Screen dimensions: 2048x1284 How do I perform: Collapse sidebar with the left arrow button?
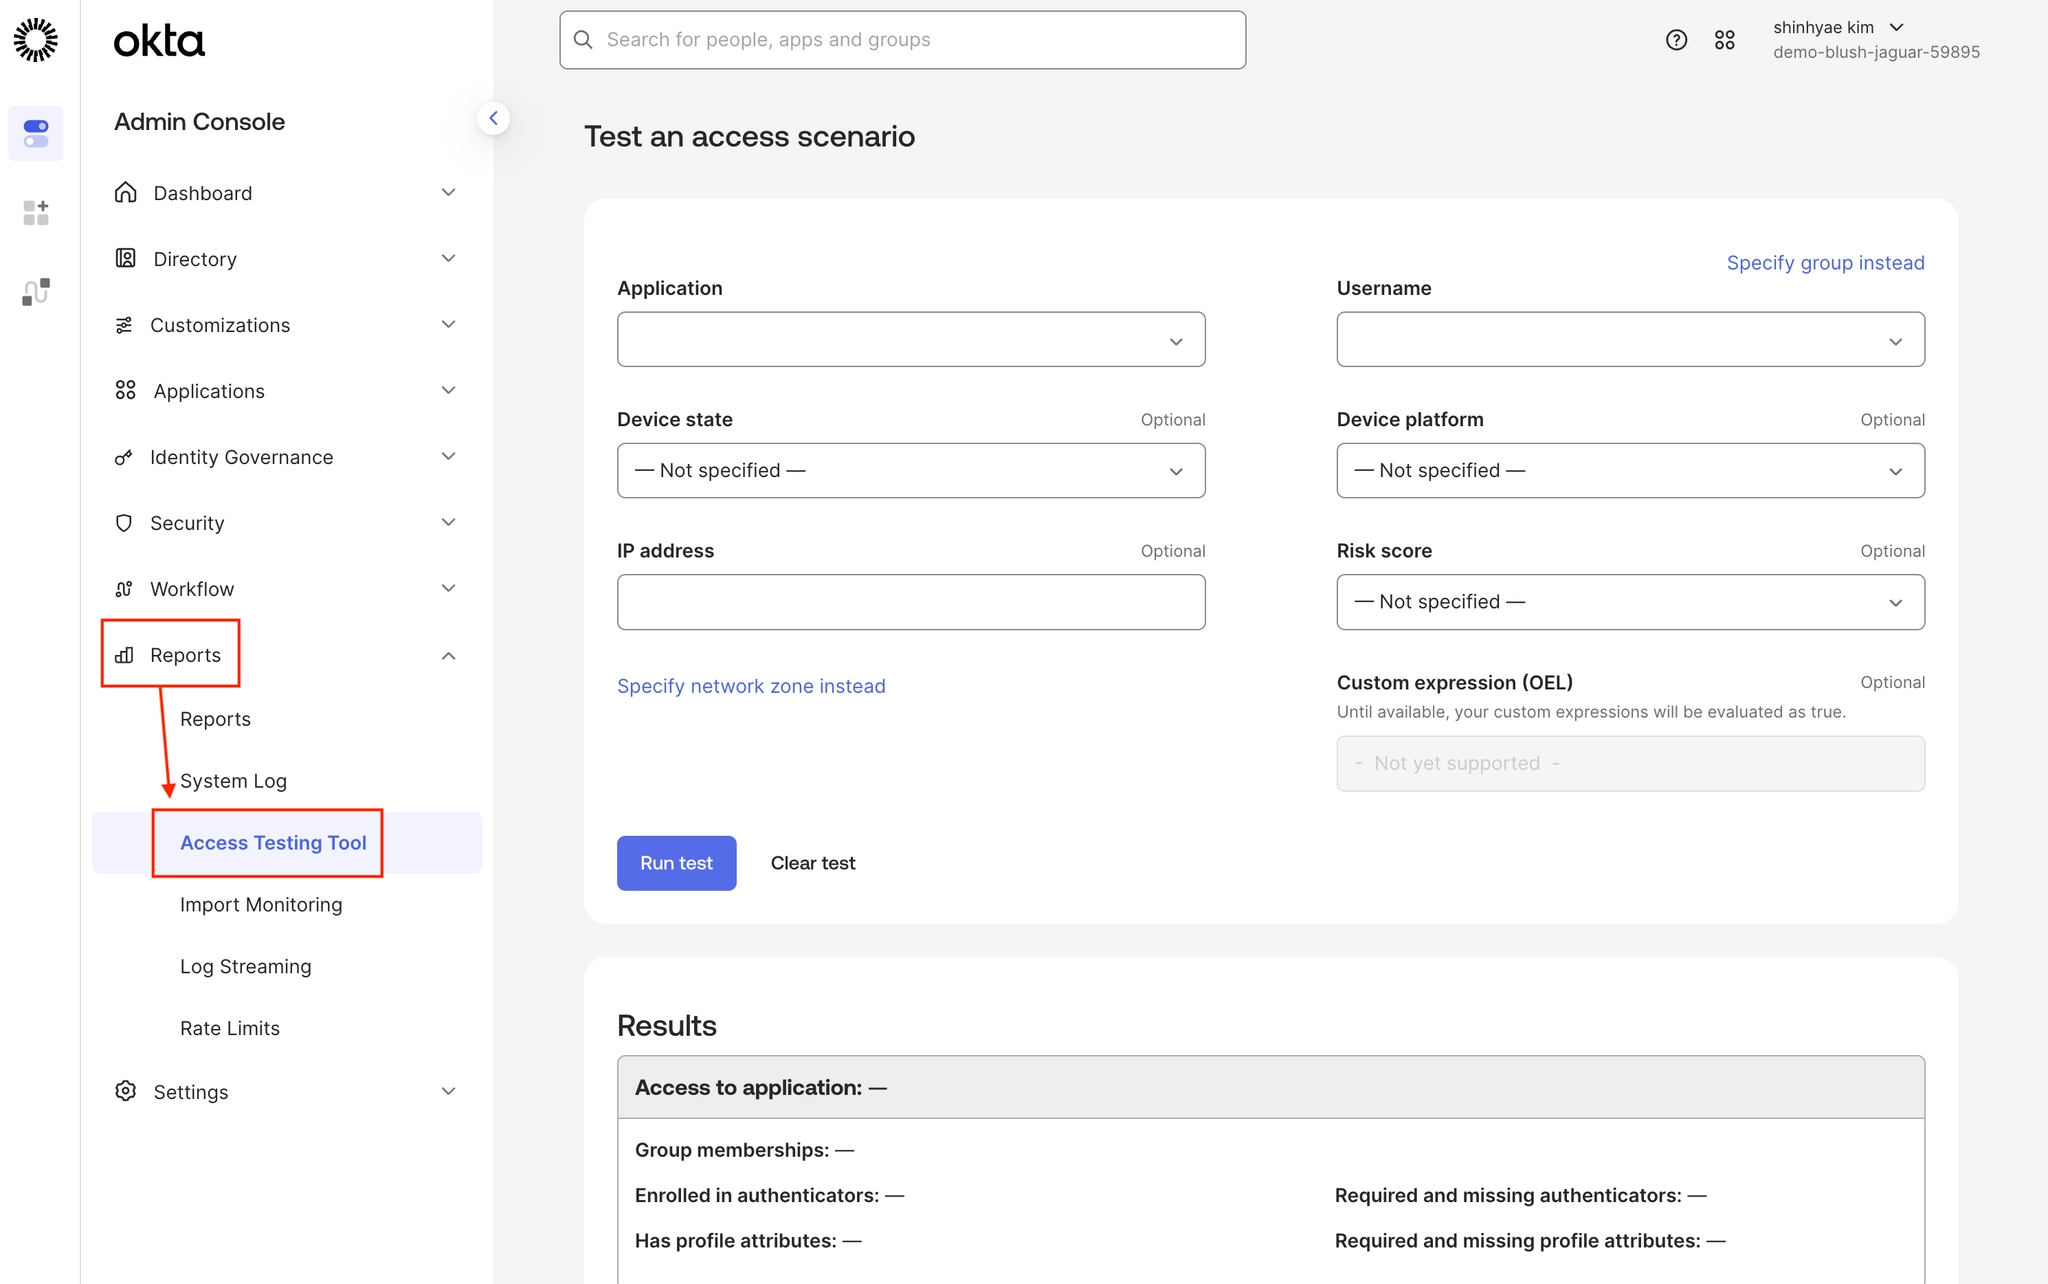[493, 118]
